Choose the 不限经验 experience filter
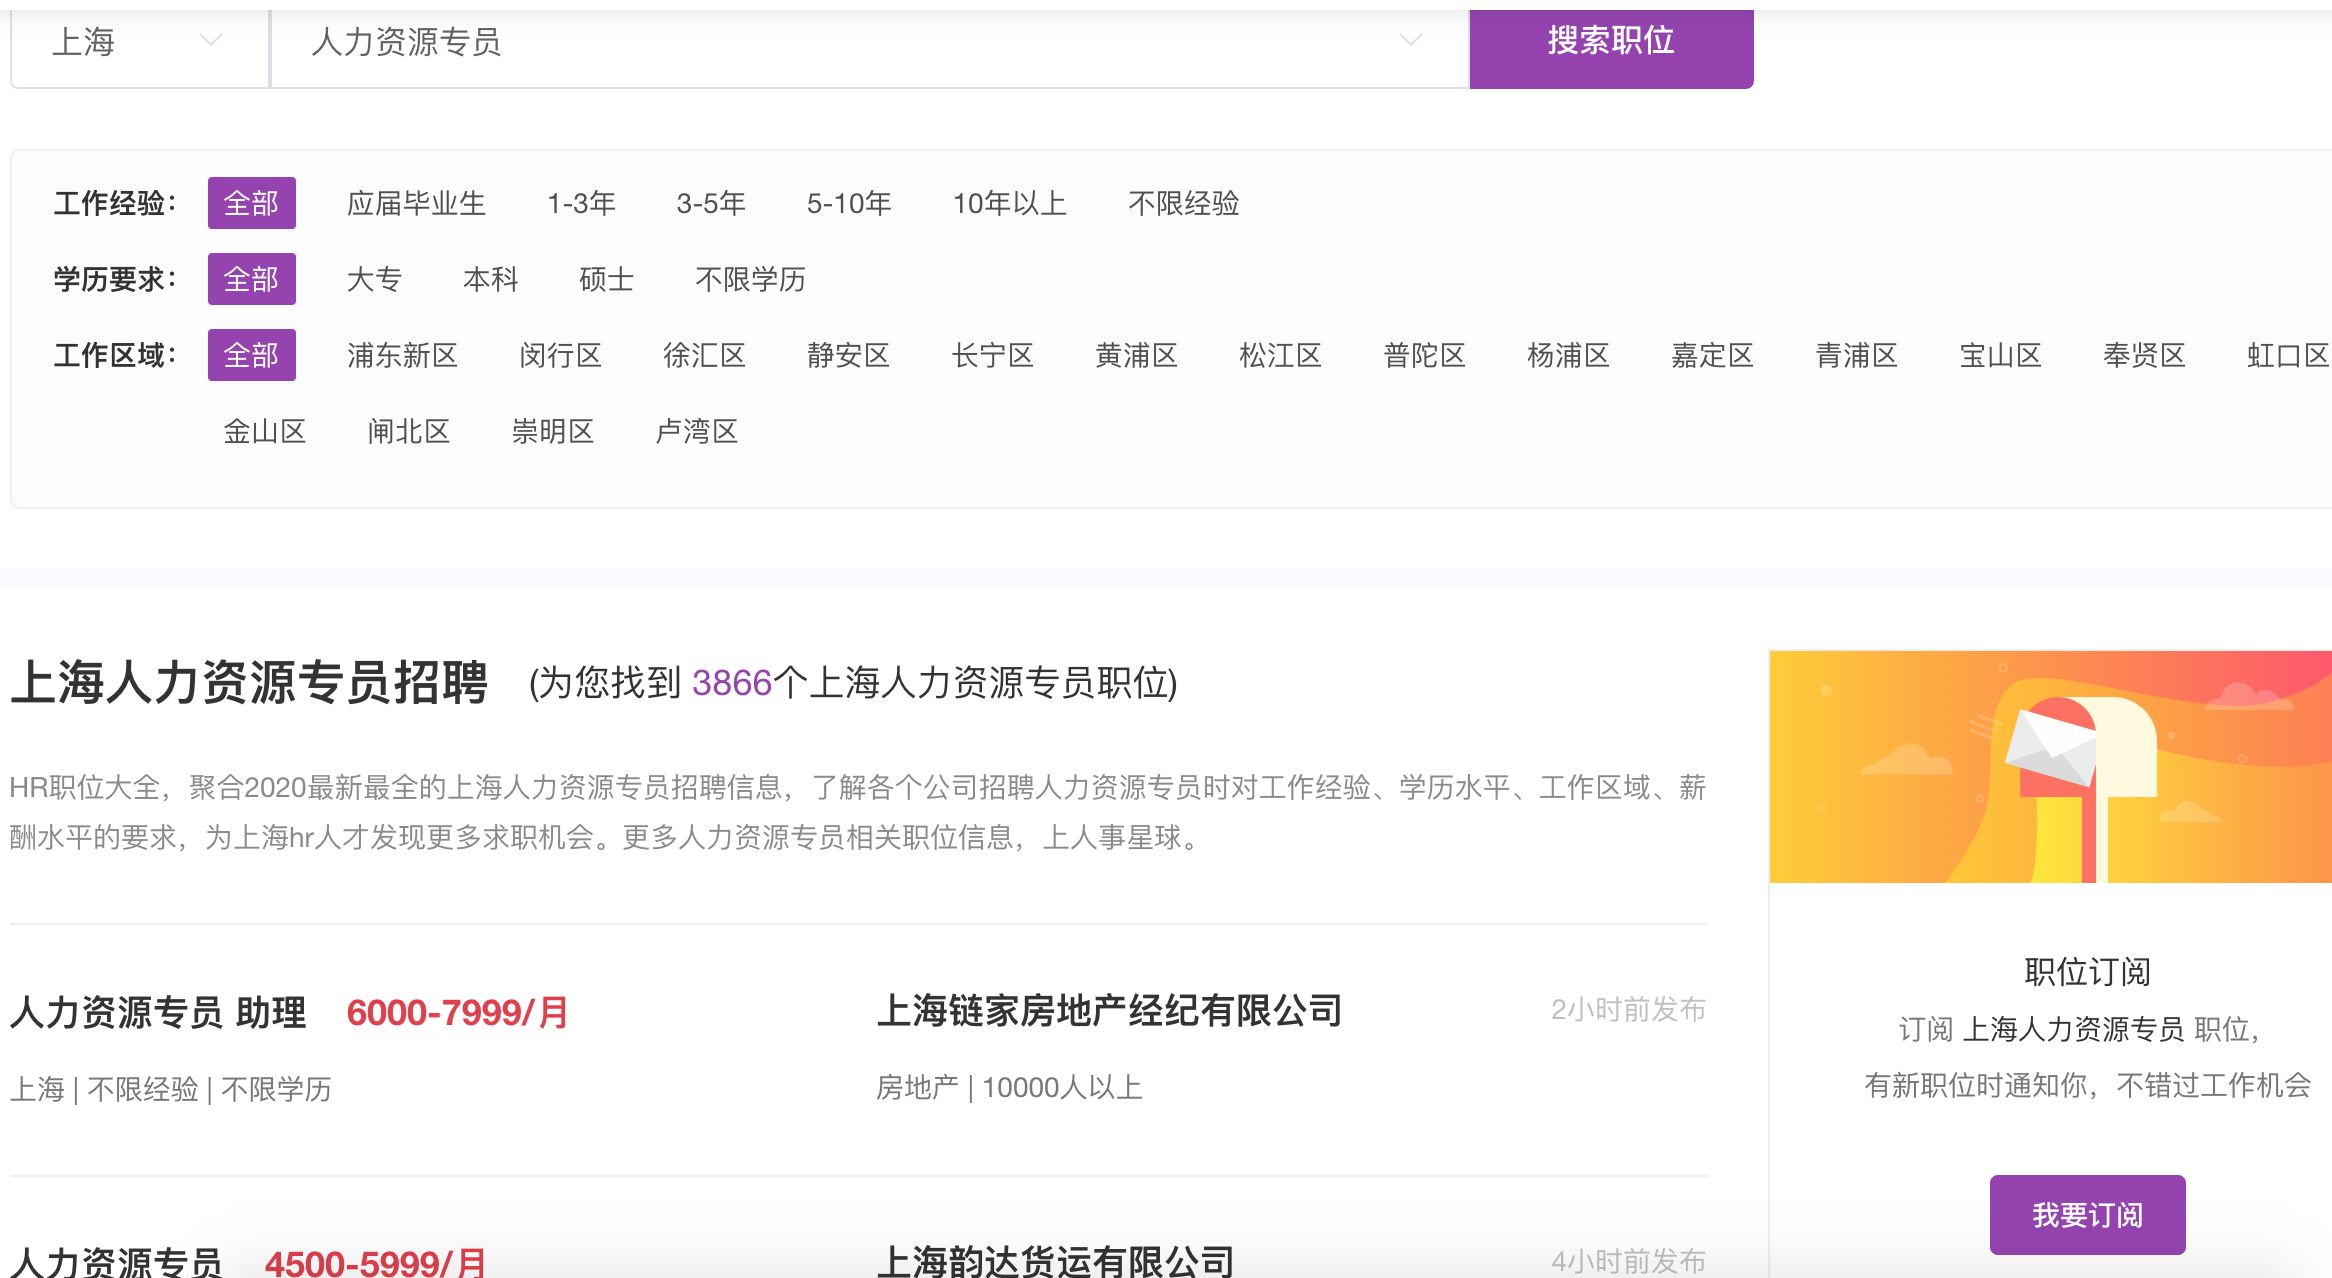The width and height of the screenshot is (2332, 1278). pos(1184,203)
